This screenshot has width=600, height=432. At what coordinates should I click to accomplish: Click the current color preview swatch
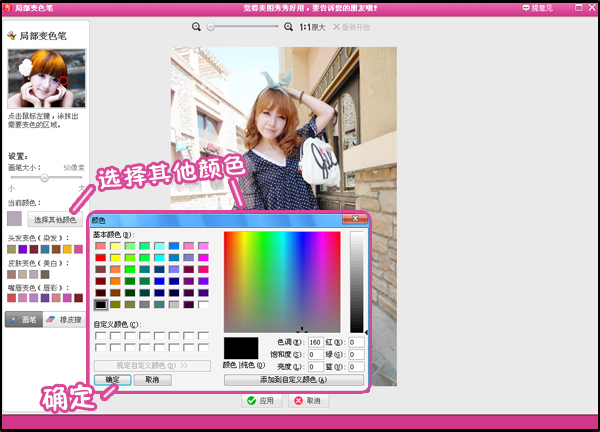point(14,218)
